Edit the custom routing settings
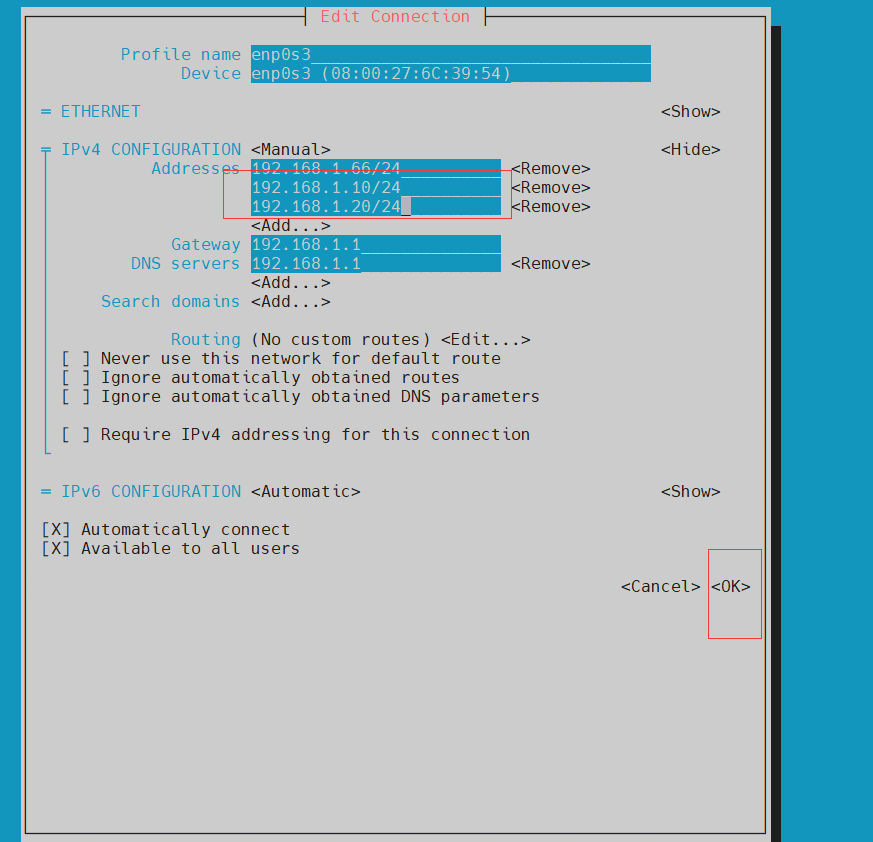Viewport: 873px width, 842px height. (x=485, y=340)
